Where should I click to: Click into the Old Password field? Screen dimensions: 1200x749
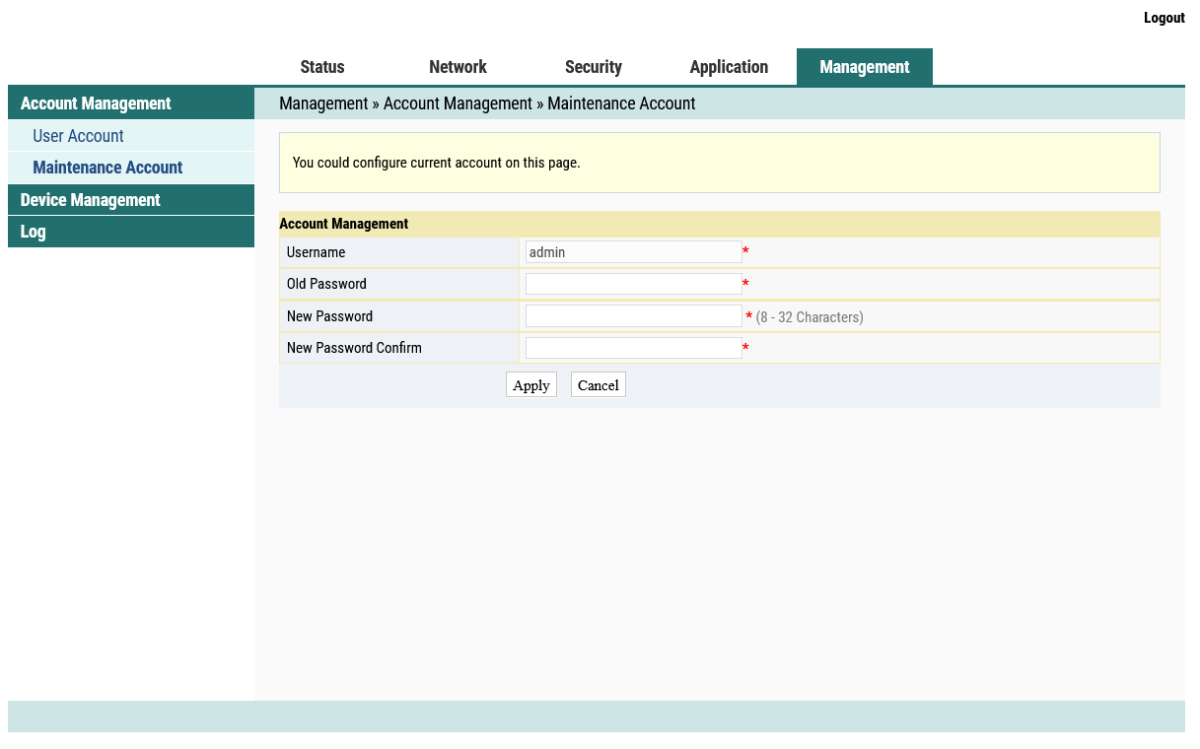click(x=633, y=284)
